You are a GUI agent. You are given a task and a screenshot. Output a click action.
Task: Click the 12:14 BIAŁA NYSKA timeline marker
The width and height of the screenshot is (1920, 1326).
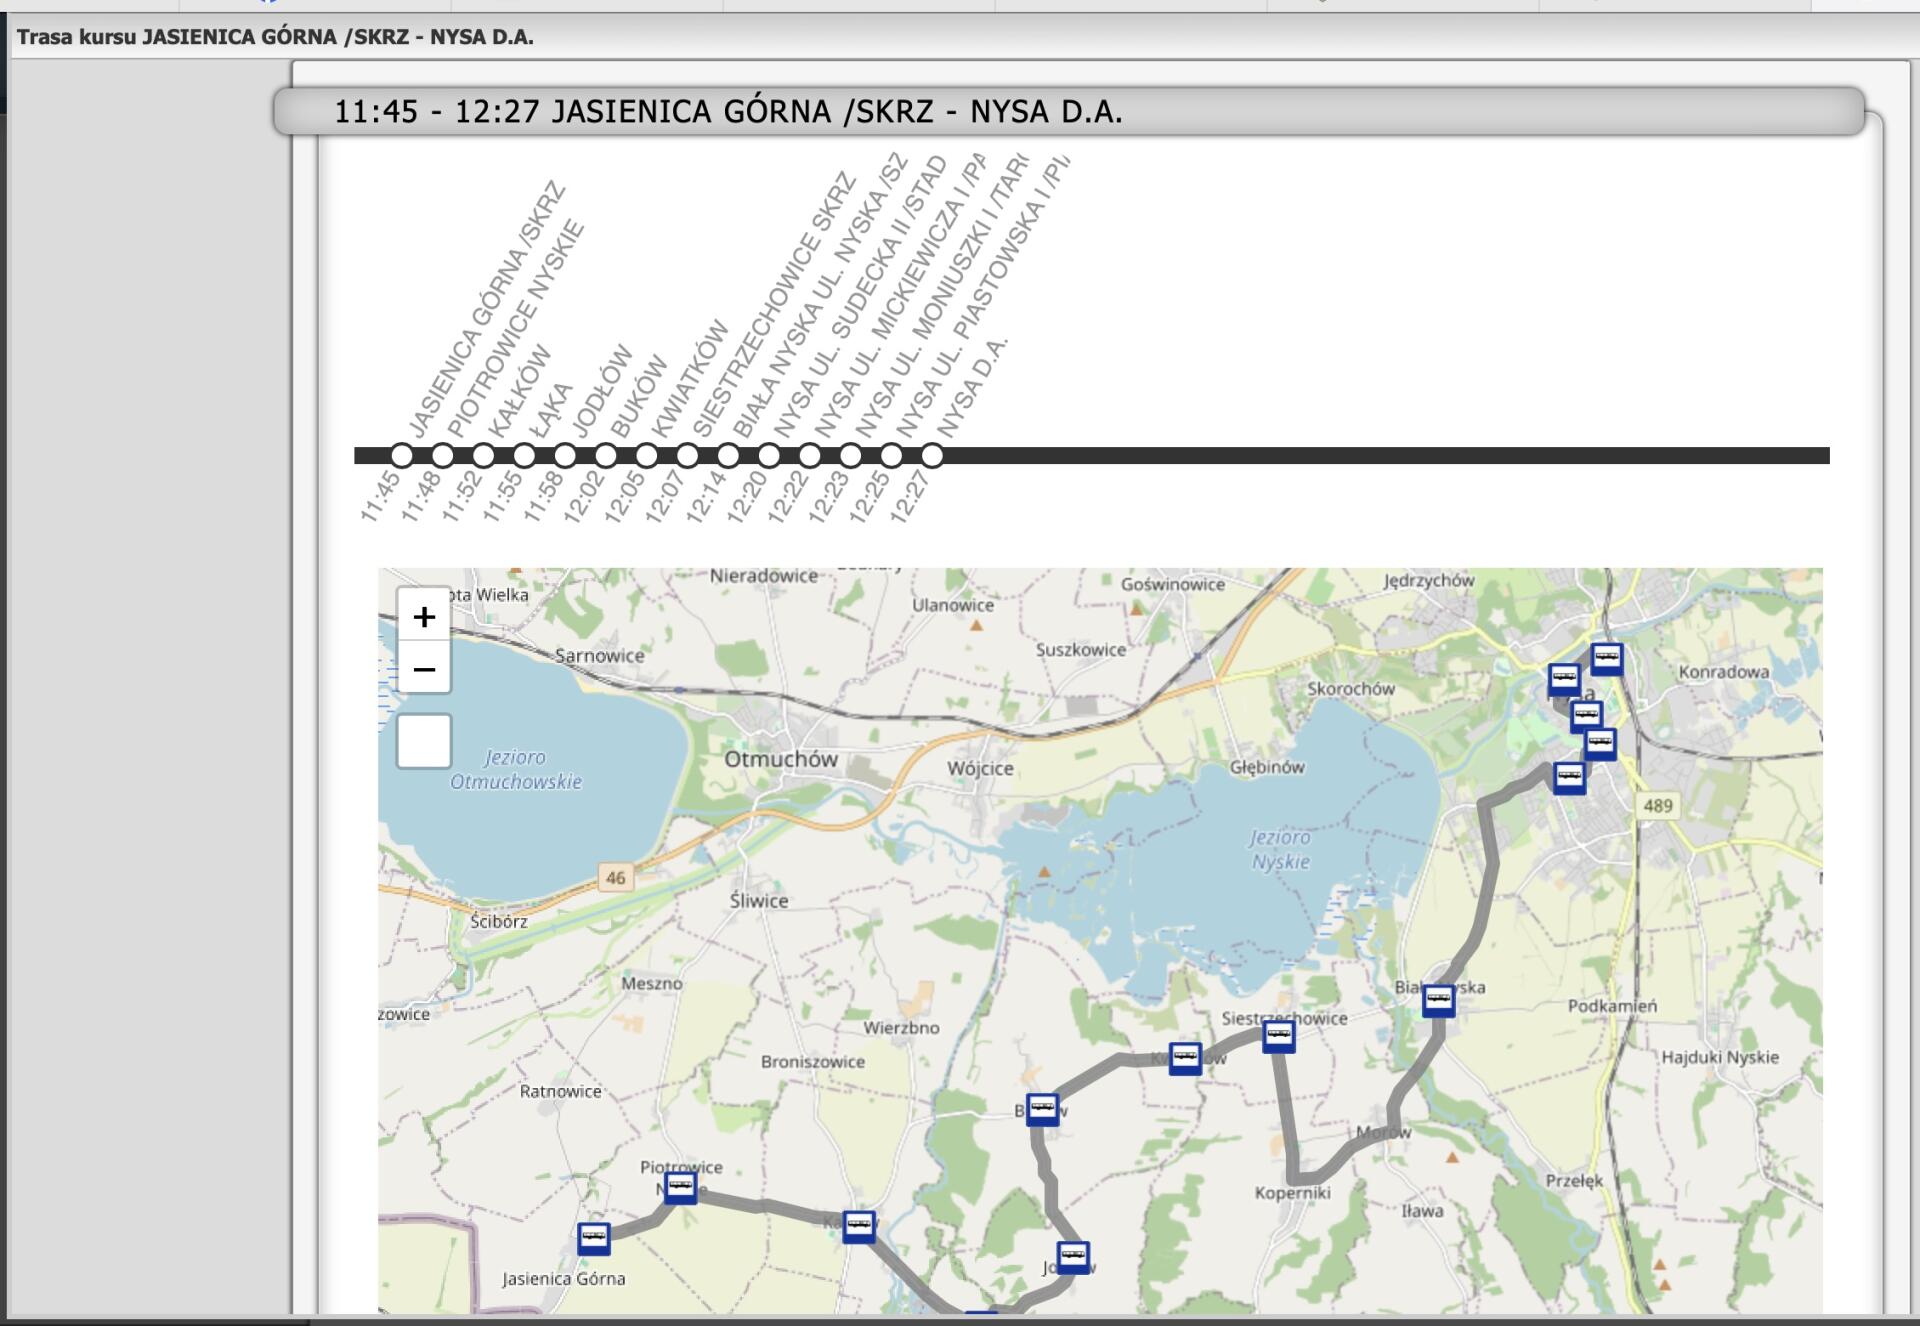728,456
